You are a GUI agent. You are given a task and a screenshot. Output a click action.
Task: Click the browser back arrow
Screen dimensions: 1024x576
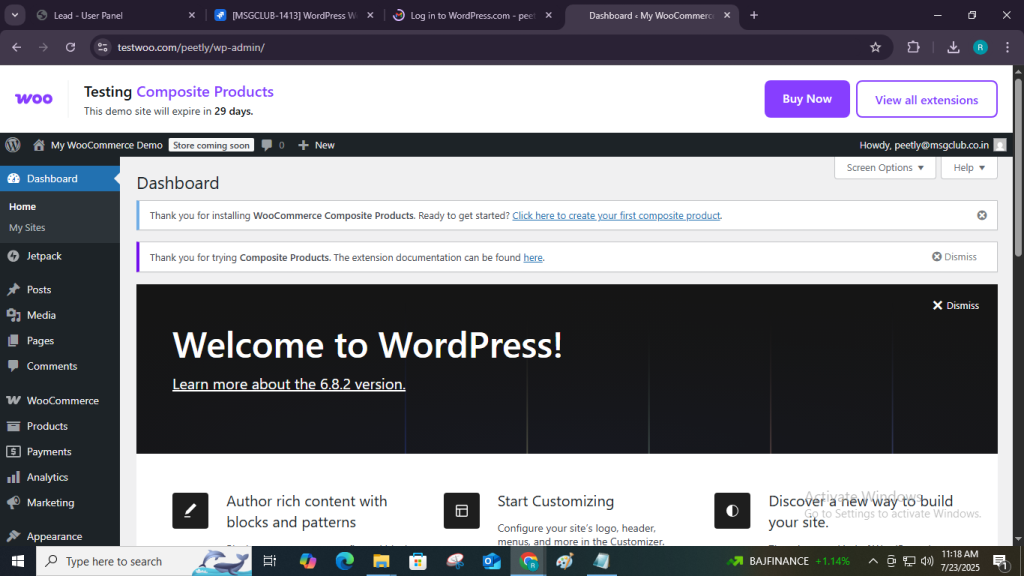coord(16,47)
